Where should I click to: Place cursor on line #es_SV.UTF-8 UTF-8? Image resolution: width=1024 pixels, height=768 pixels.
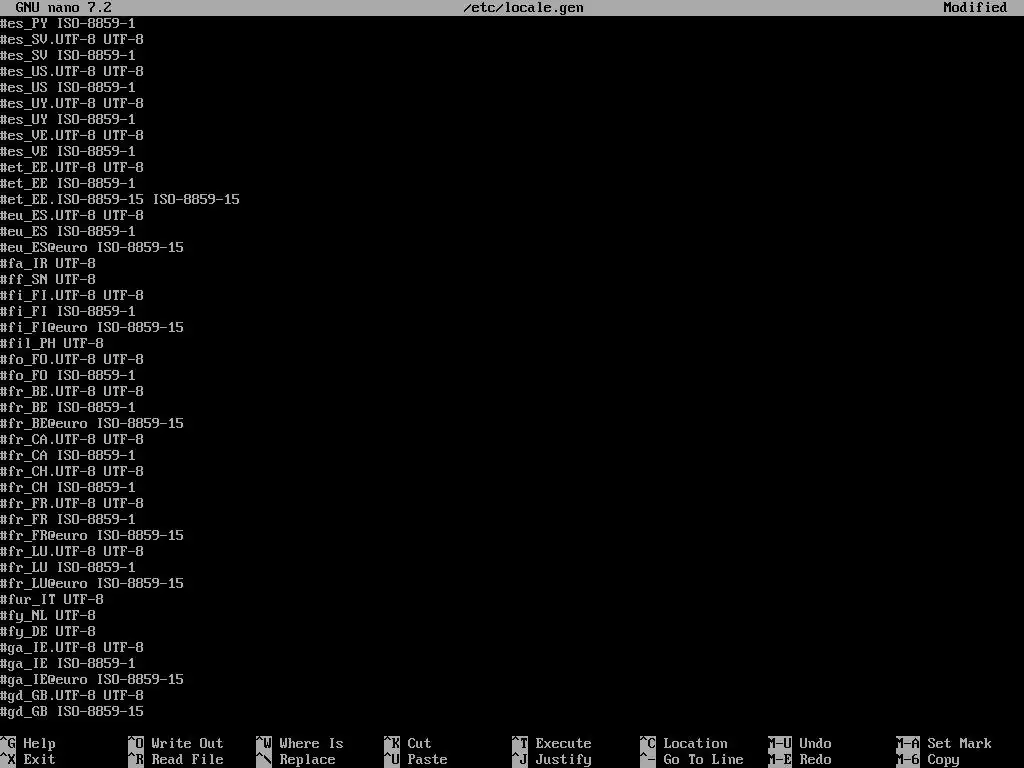tap(72, 39)
